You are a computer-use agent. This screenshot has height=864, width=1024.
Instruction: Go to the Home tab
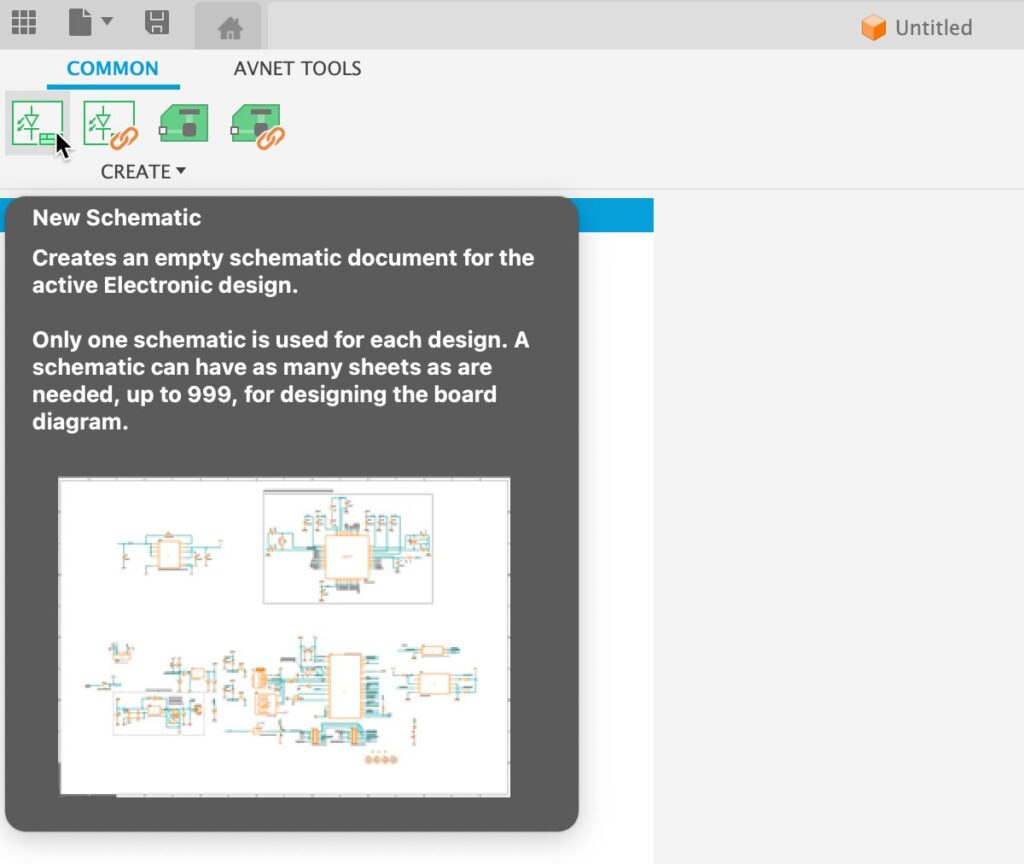pyautogui.click(x=229, y=27)
